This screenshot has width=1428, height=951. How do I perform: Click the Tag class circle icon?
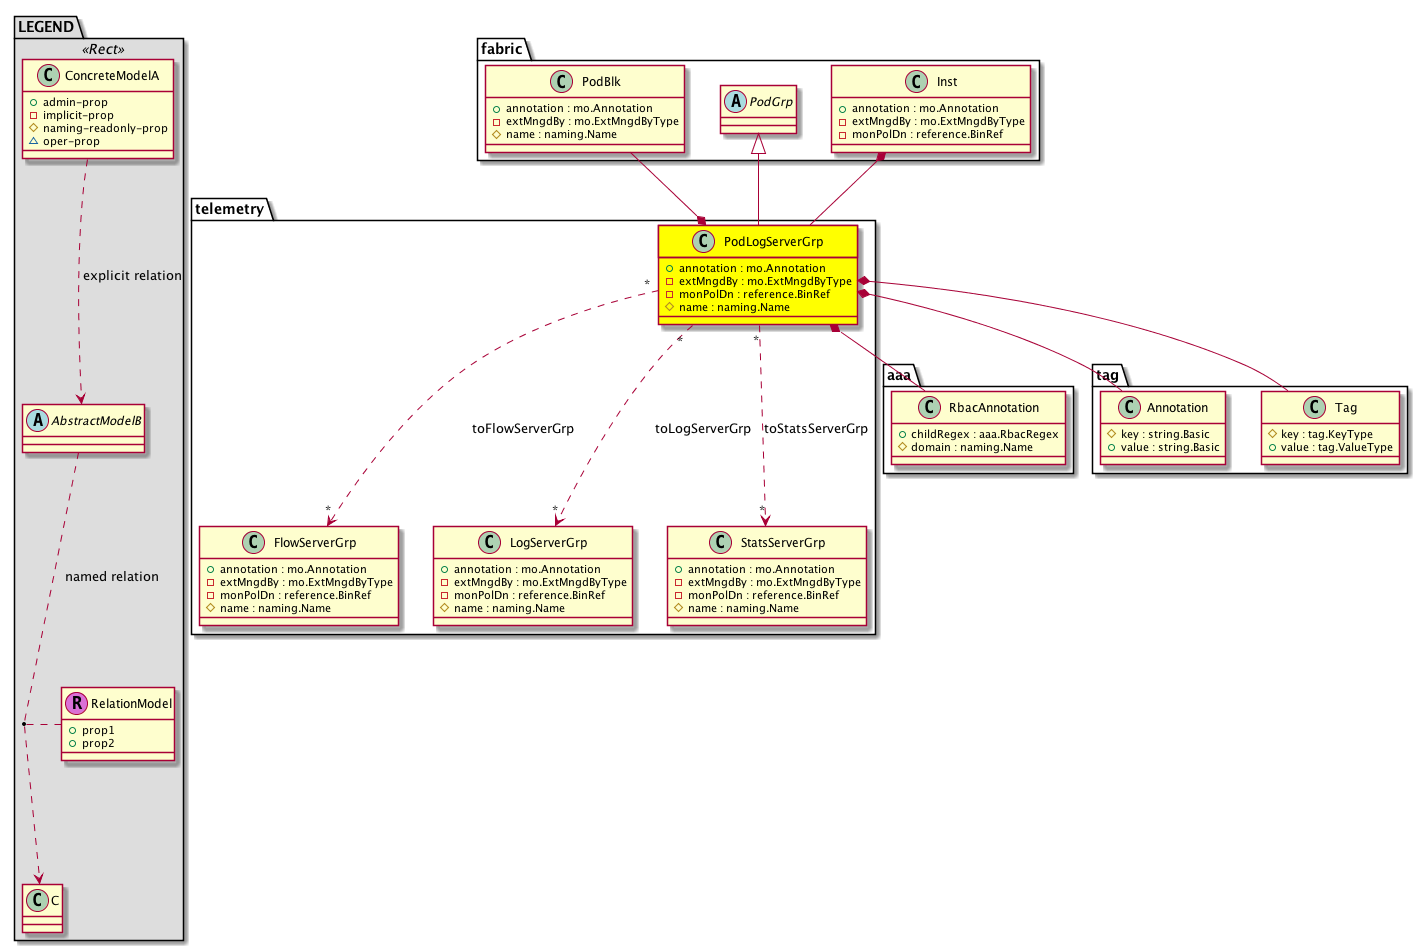1315,408
